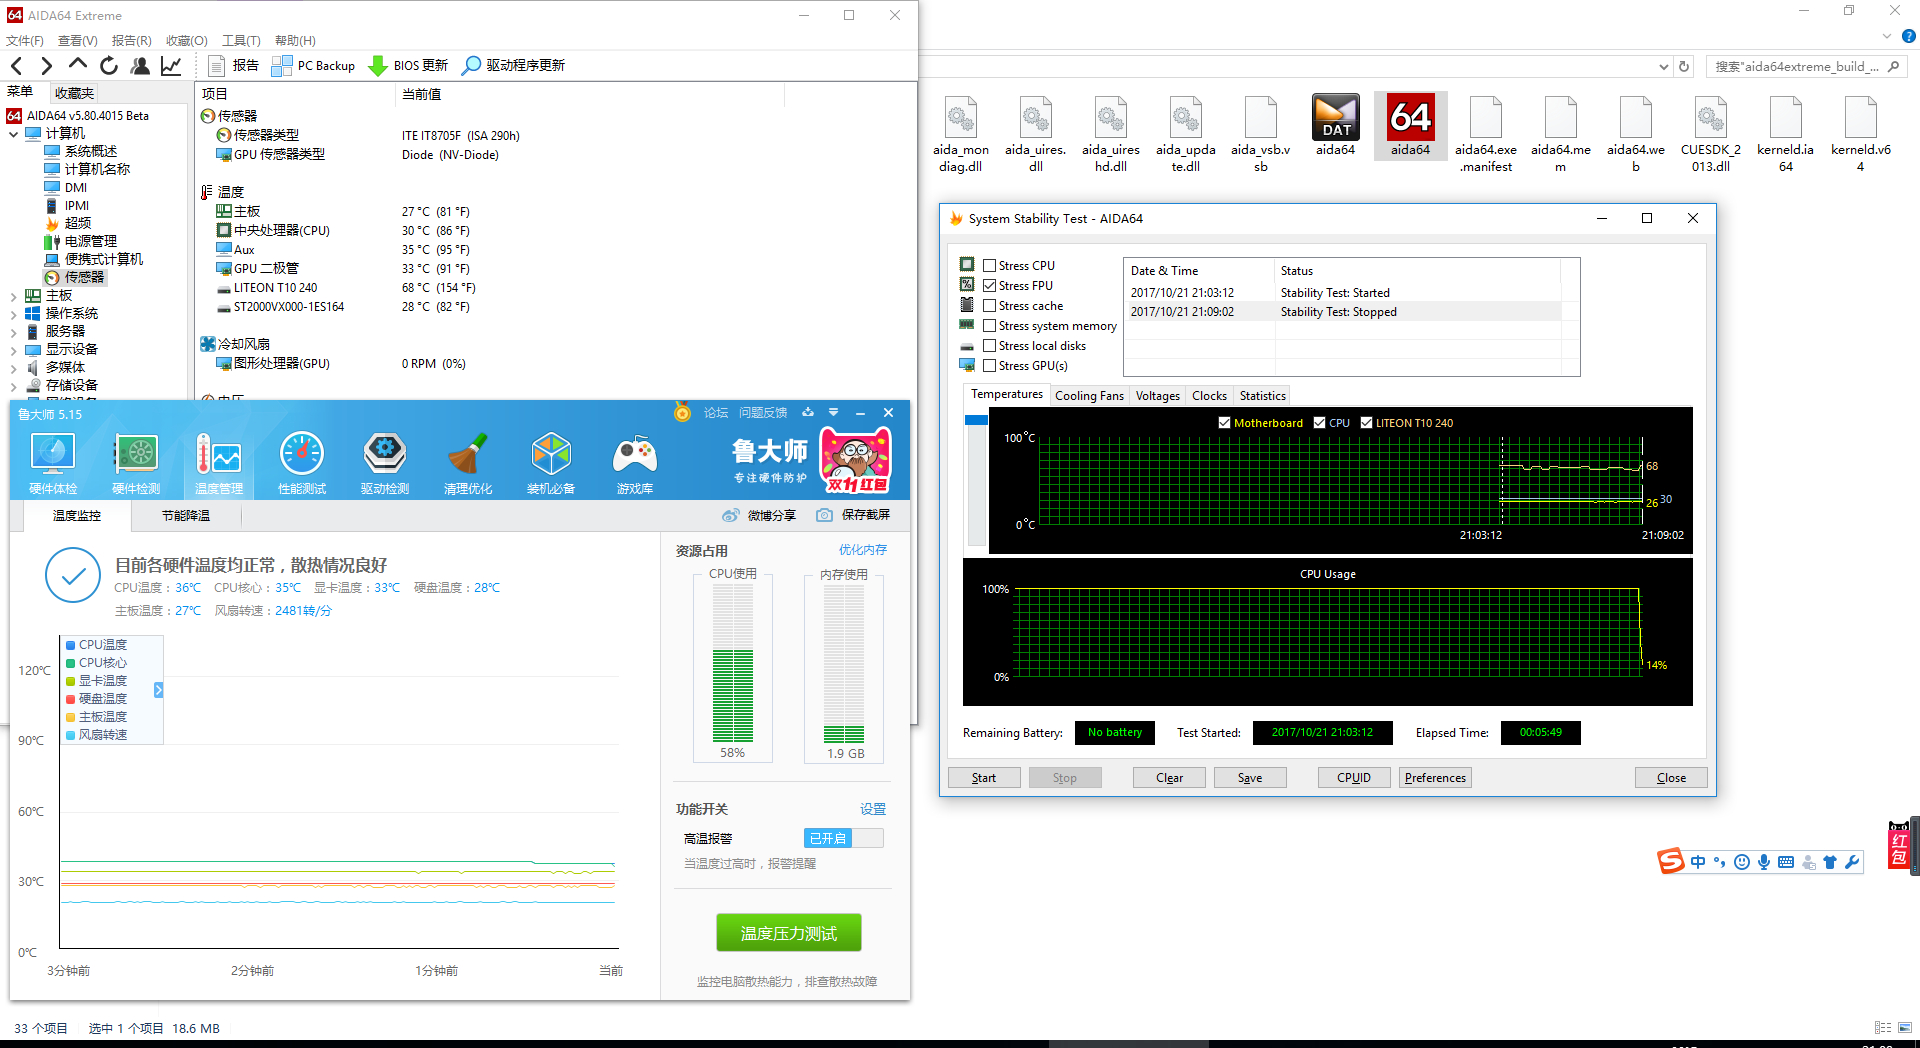Image resolution: width=1920 pixels, height=1048 pixels.
Task: Toggle CPU temperature graph checkbox
Action: click(x=1320, y=423)
